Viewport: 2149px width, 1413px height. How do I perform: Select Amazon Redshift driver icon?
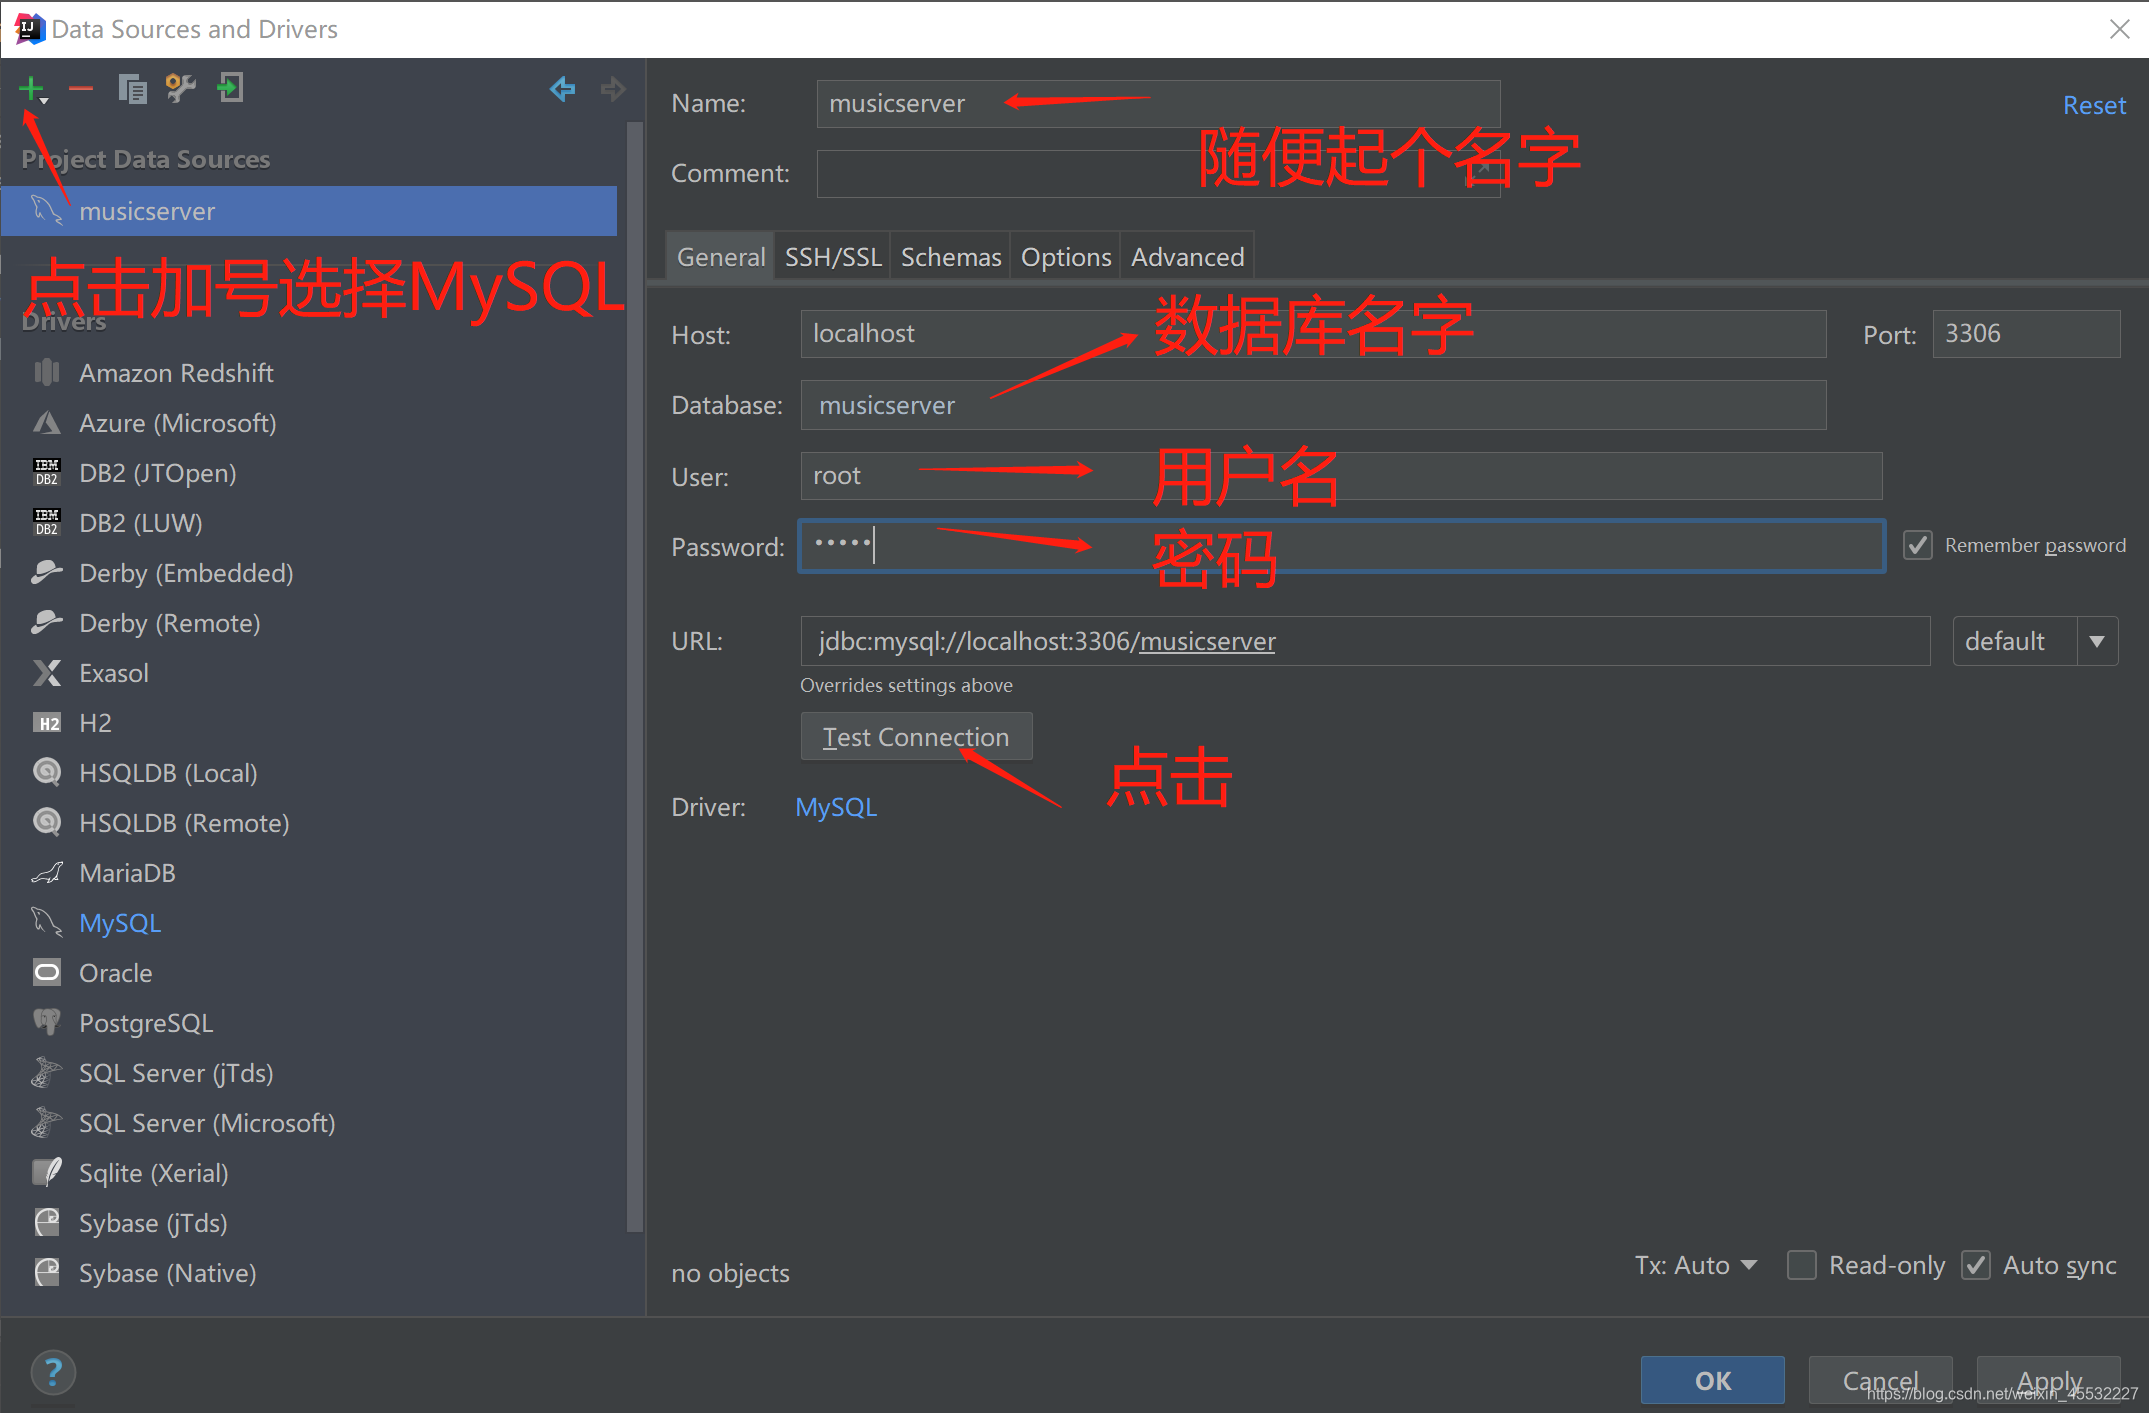pyautogui.click(x=47, y=373)
